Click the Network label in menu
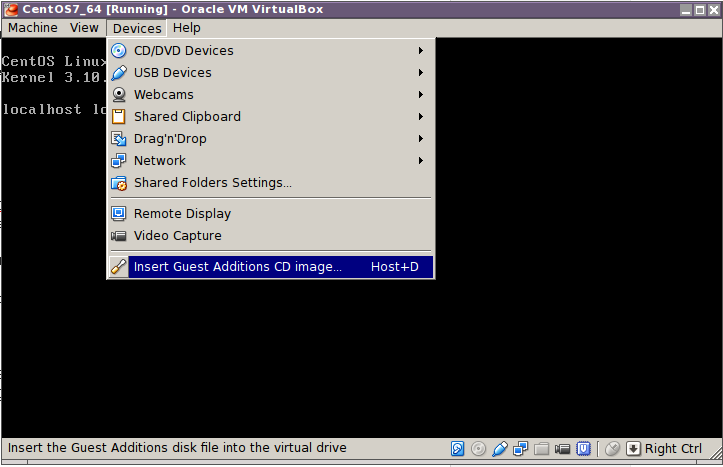 pyautogui.click(x=160, y=161)
